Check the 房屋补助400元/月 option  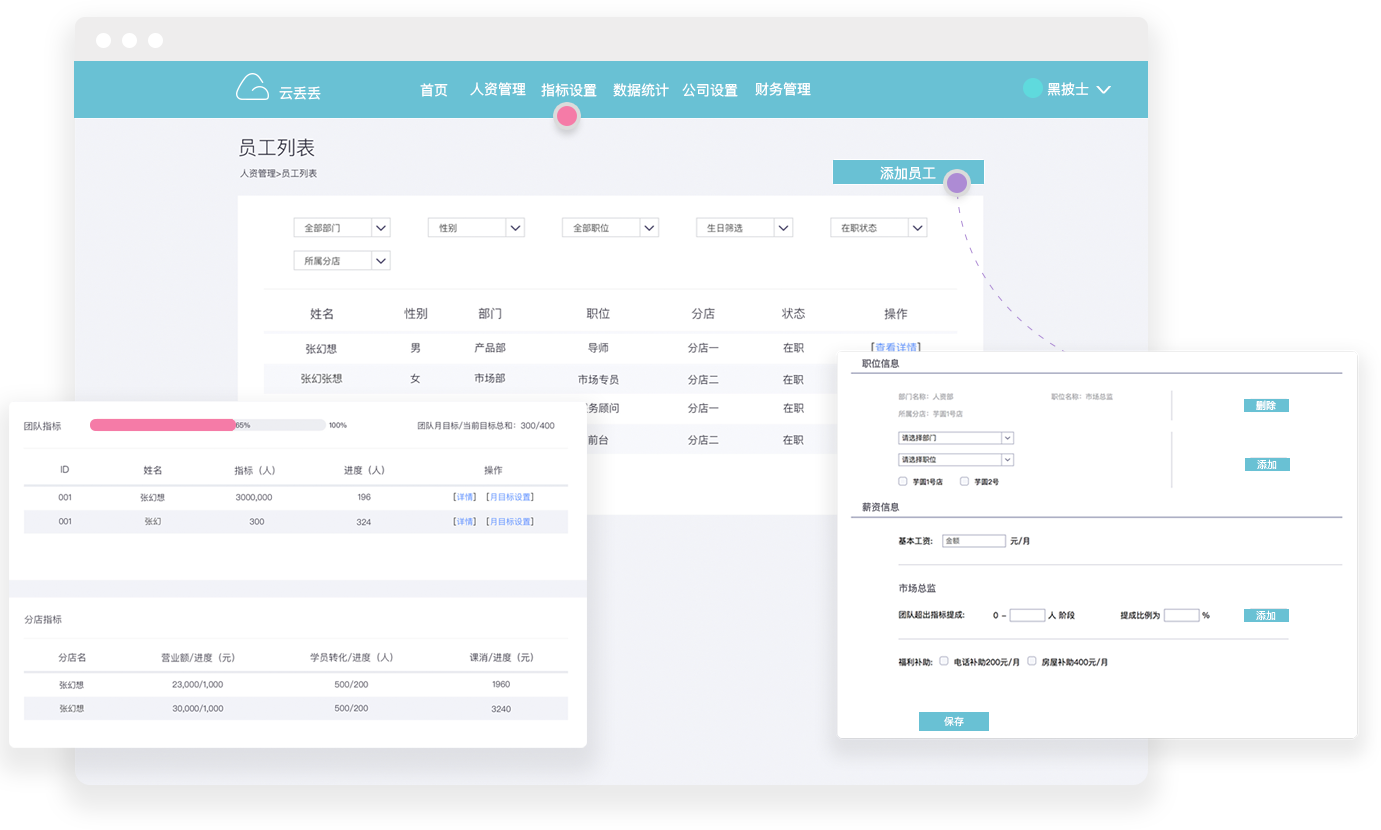coord(1032,661)
